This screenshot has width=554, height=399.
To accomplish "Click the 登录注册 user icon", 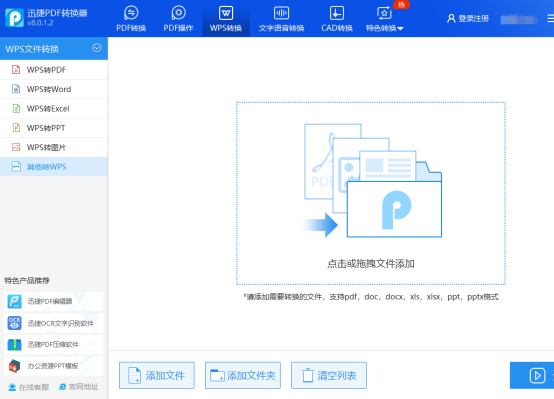I will [451, 18].
